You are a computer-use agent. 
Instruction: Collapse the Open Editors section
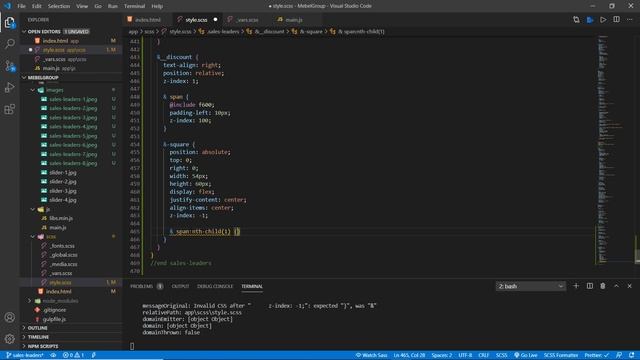pos(71,31)
